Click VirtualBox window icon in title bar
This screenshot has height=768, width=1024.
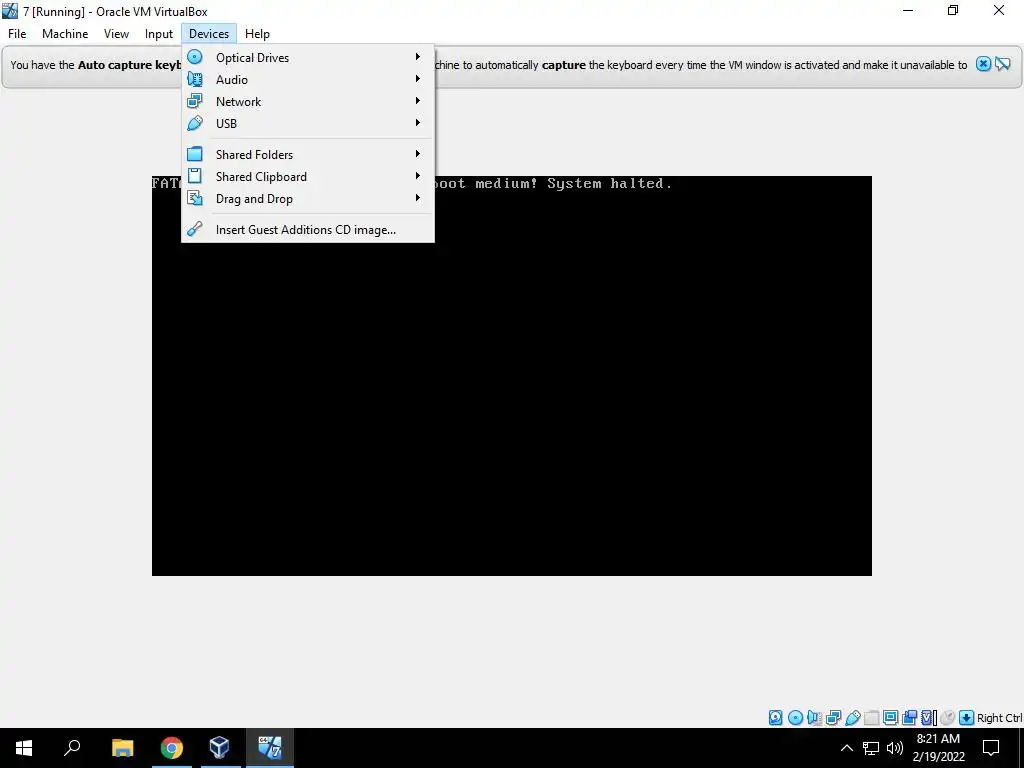pos(10,10)
